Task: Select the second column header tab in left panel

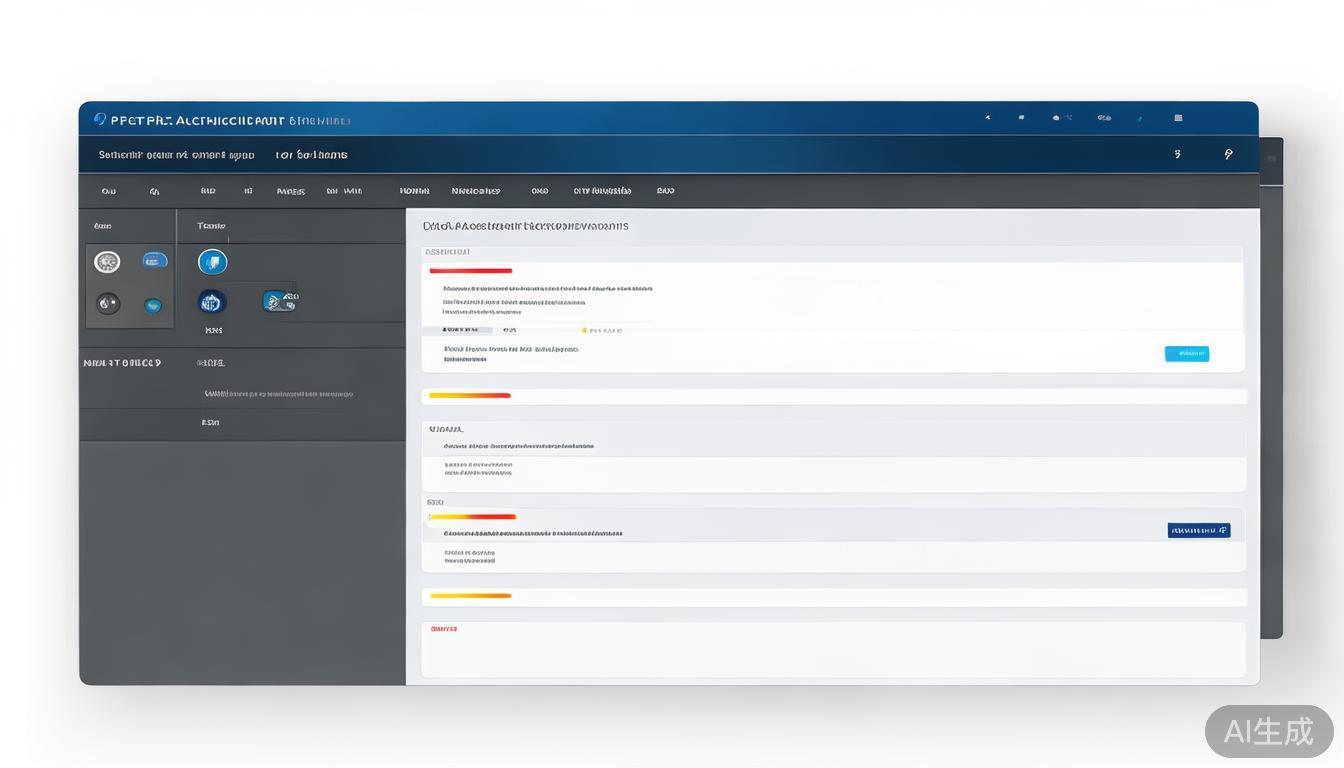Action: (211, 226)
